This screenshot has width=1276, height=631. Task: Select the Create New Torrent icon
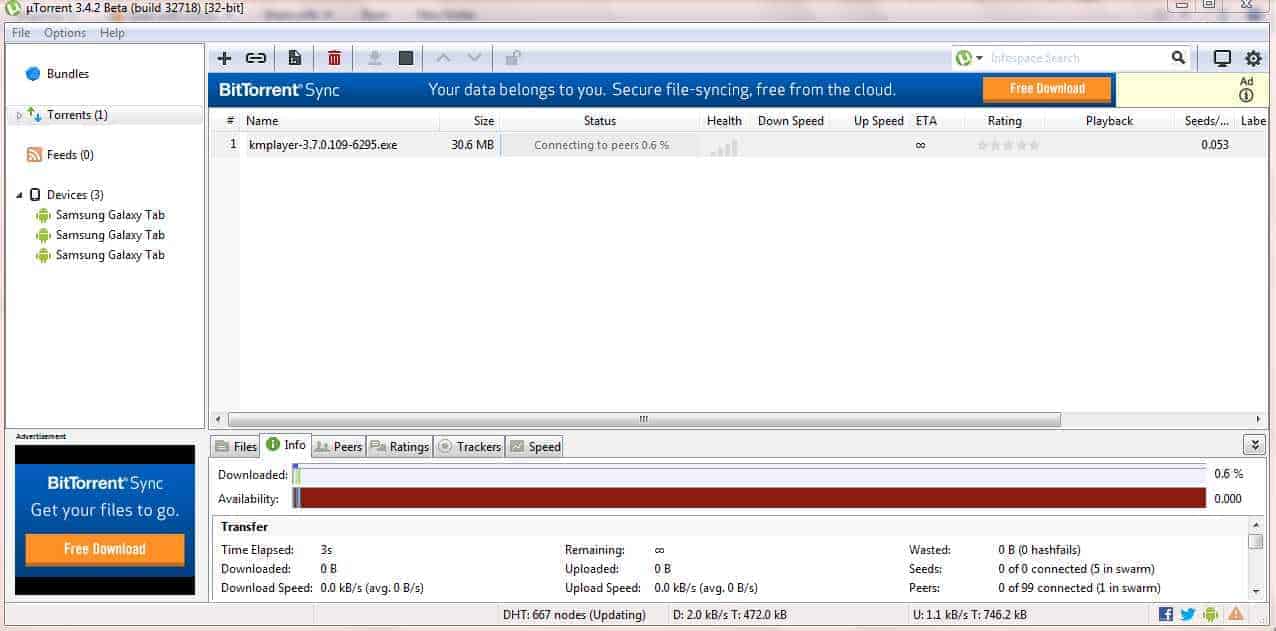tap(295, 58)
